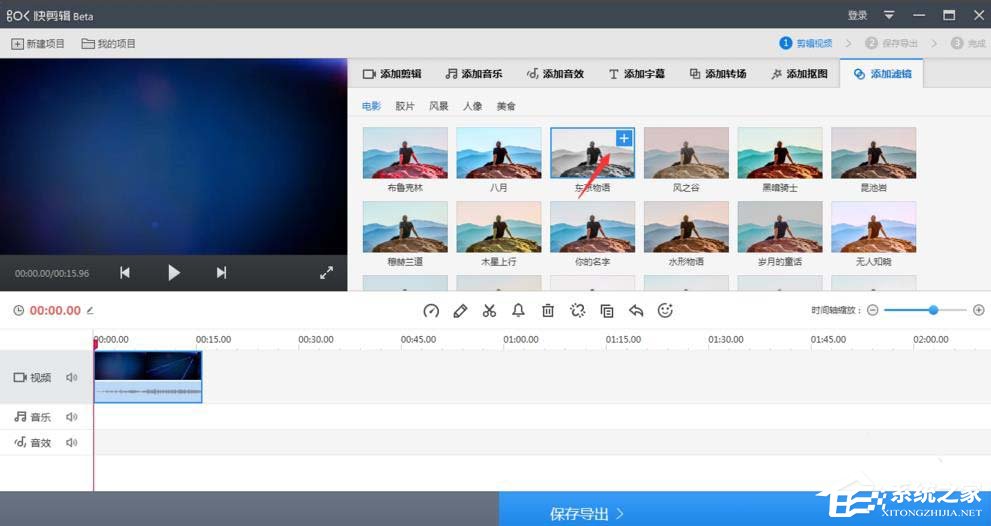
Task: Open the smiley sticker icon
Action: click(x=665, y=310)
